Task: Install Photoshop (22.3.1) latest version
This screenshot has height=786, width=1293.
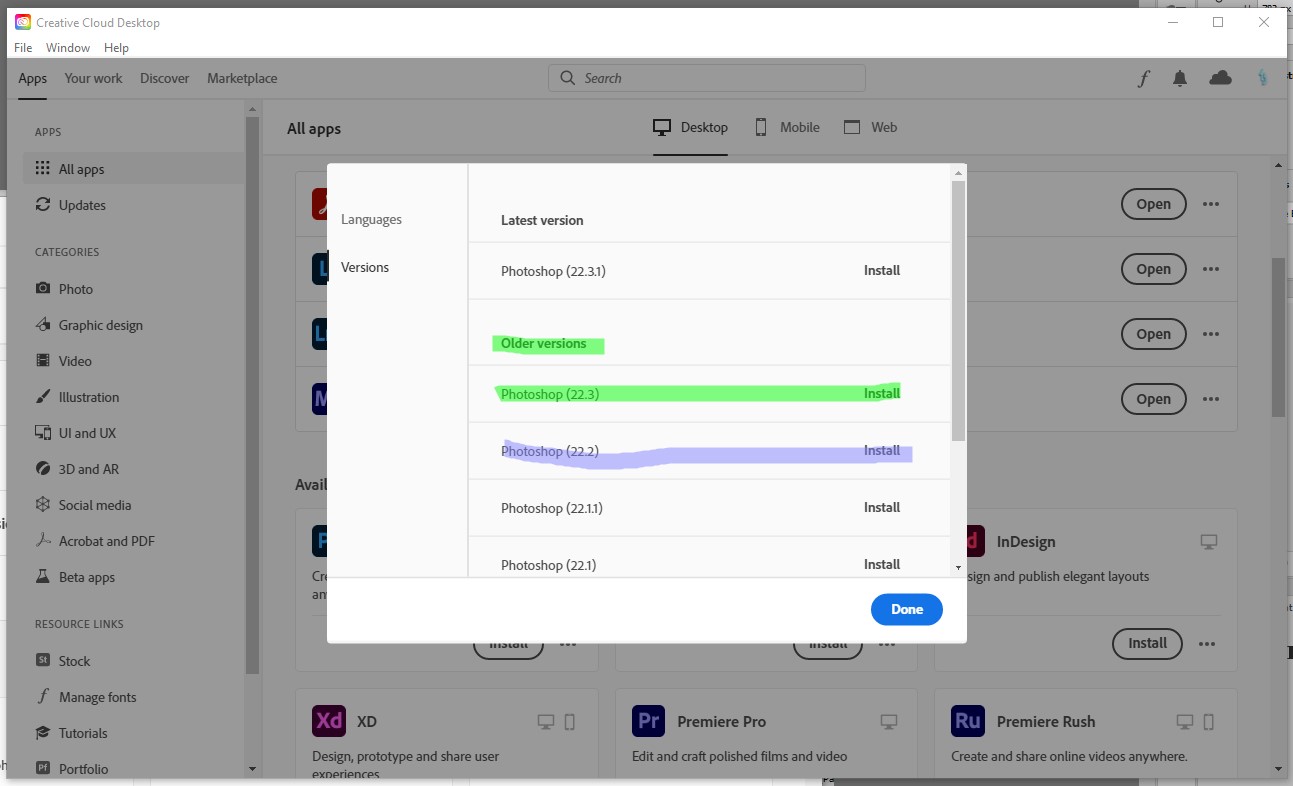Action: tap(882, 270)
